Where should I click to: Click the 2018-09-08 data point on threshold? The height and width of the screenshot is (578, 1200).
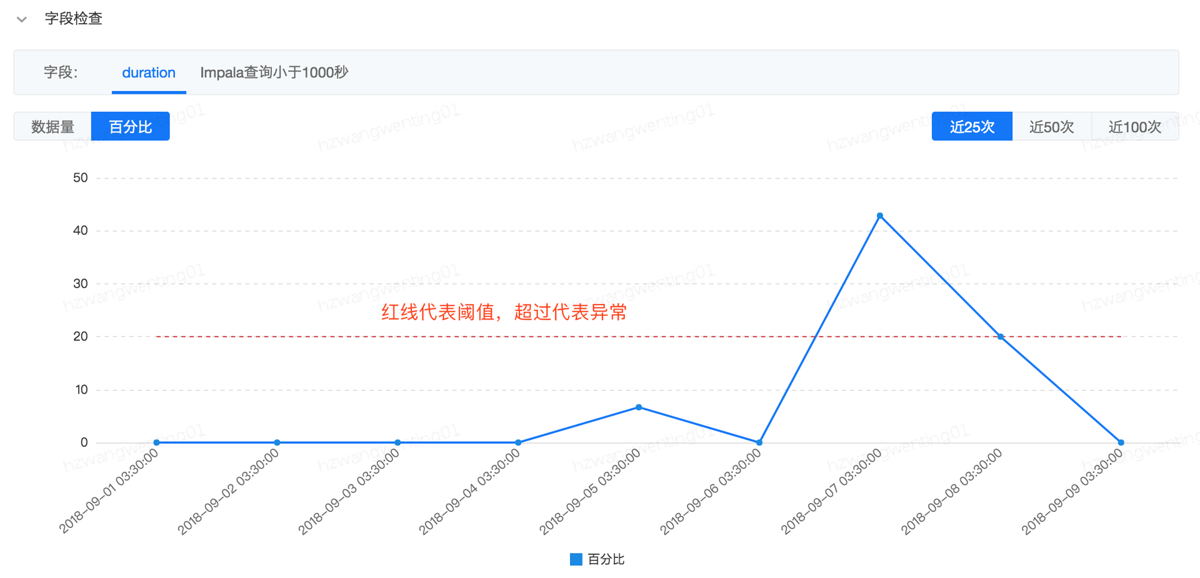1000,337
